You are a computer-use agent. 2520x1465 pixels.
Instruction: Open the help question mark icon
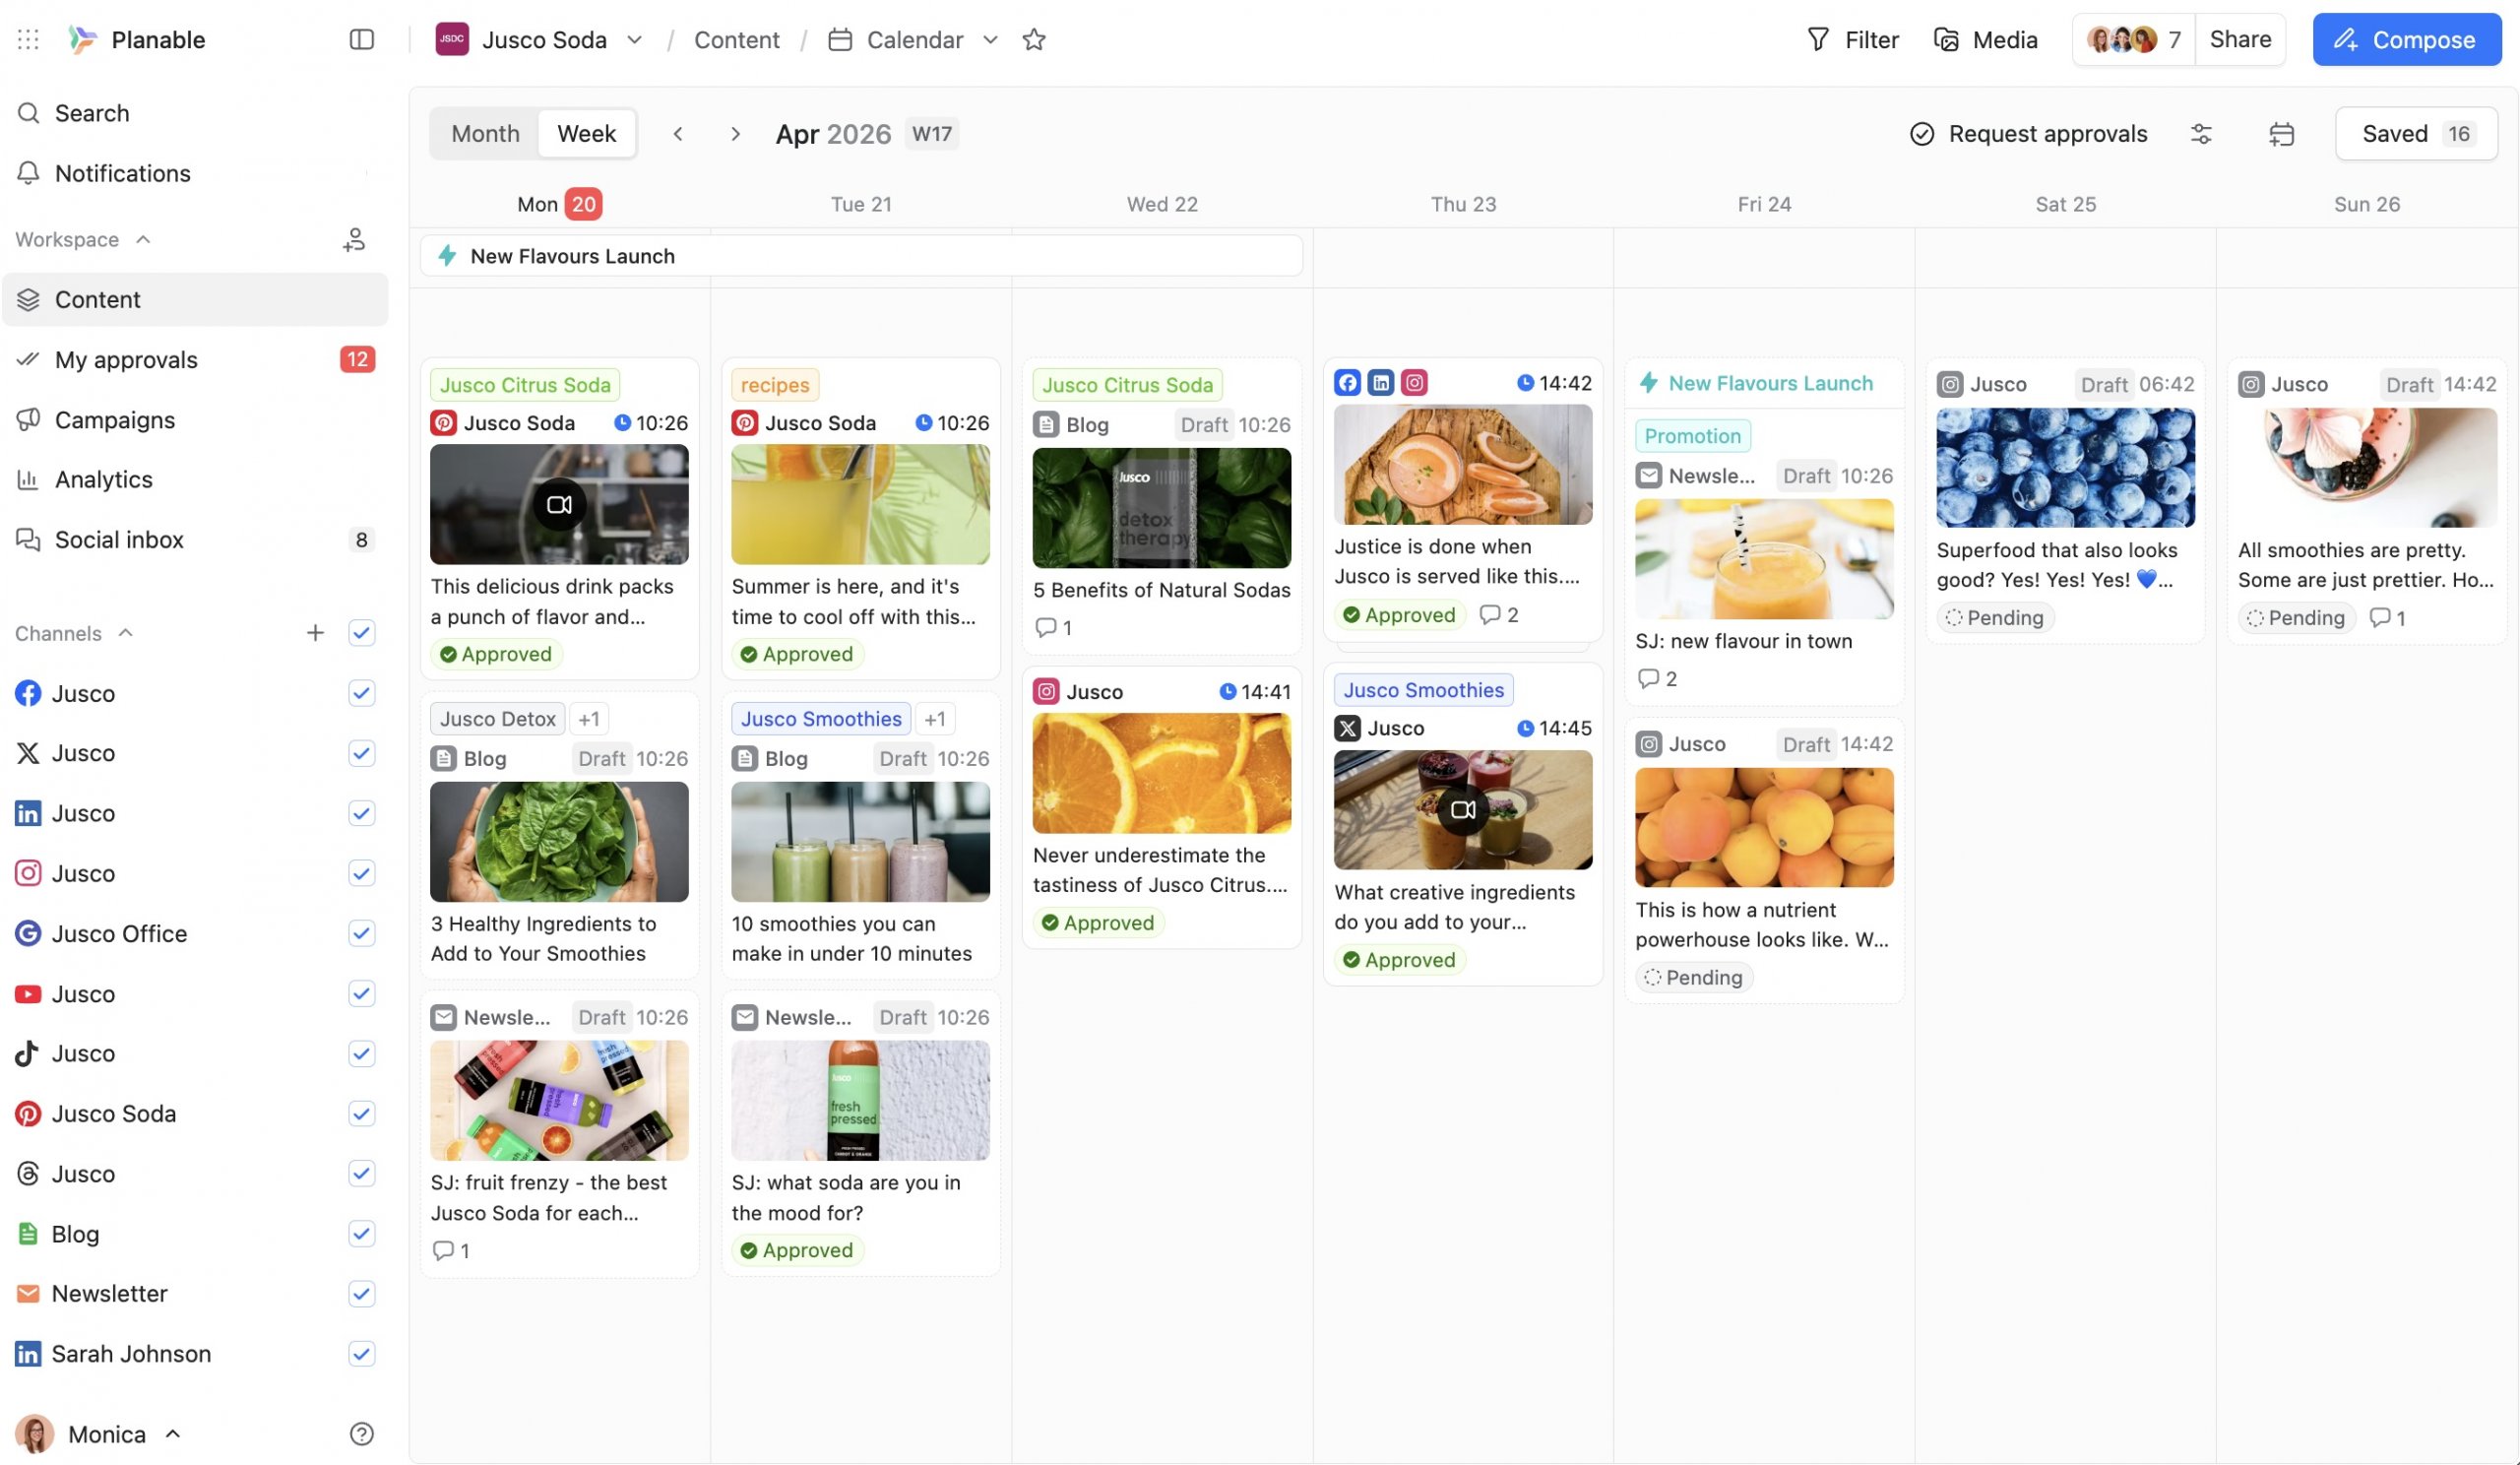pyautogui.click(x=361, y=1434)
